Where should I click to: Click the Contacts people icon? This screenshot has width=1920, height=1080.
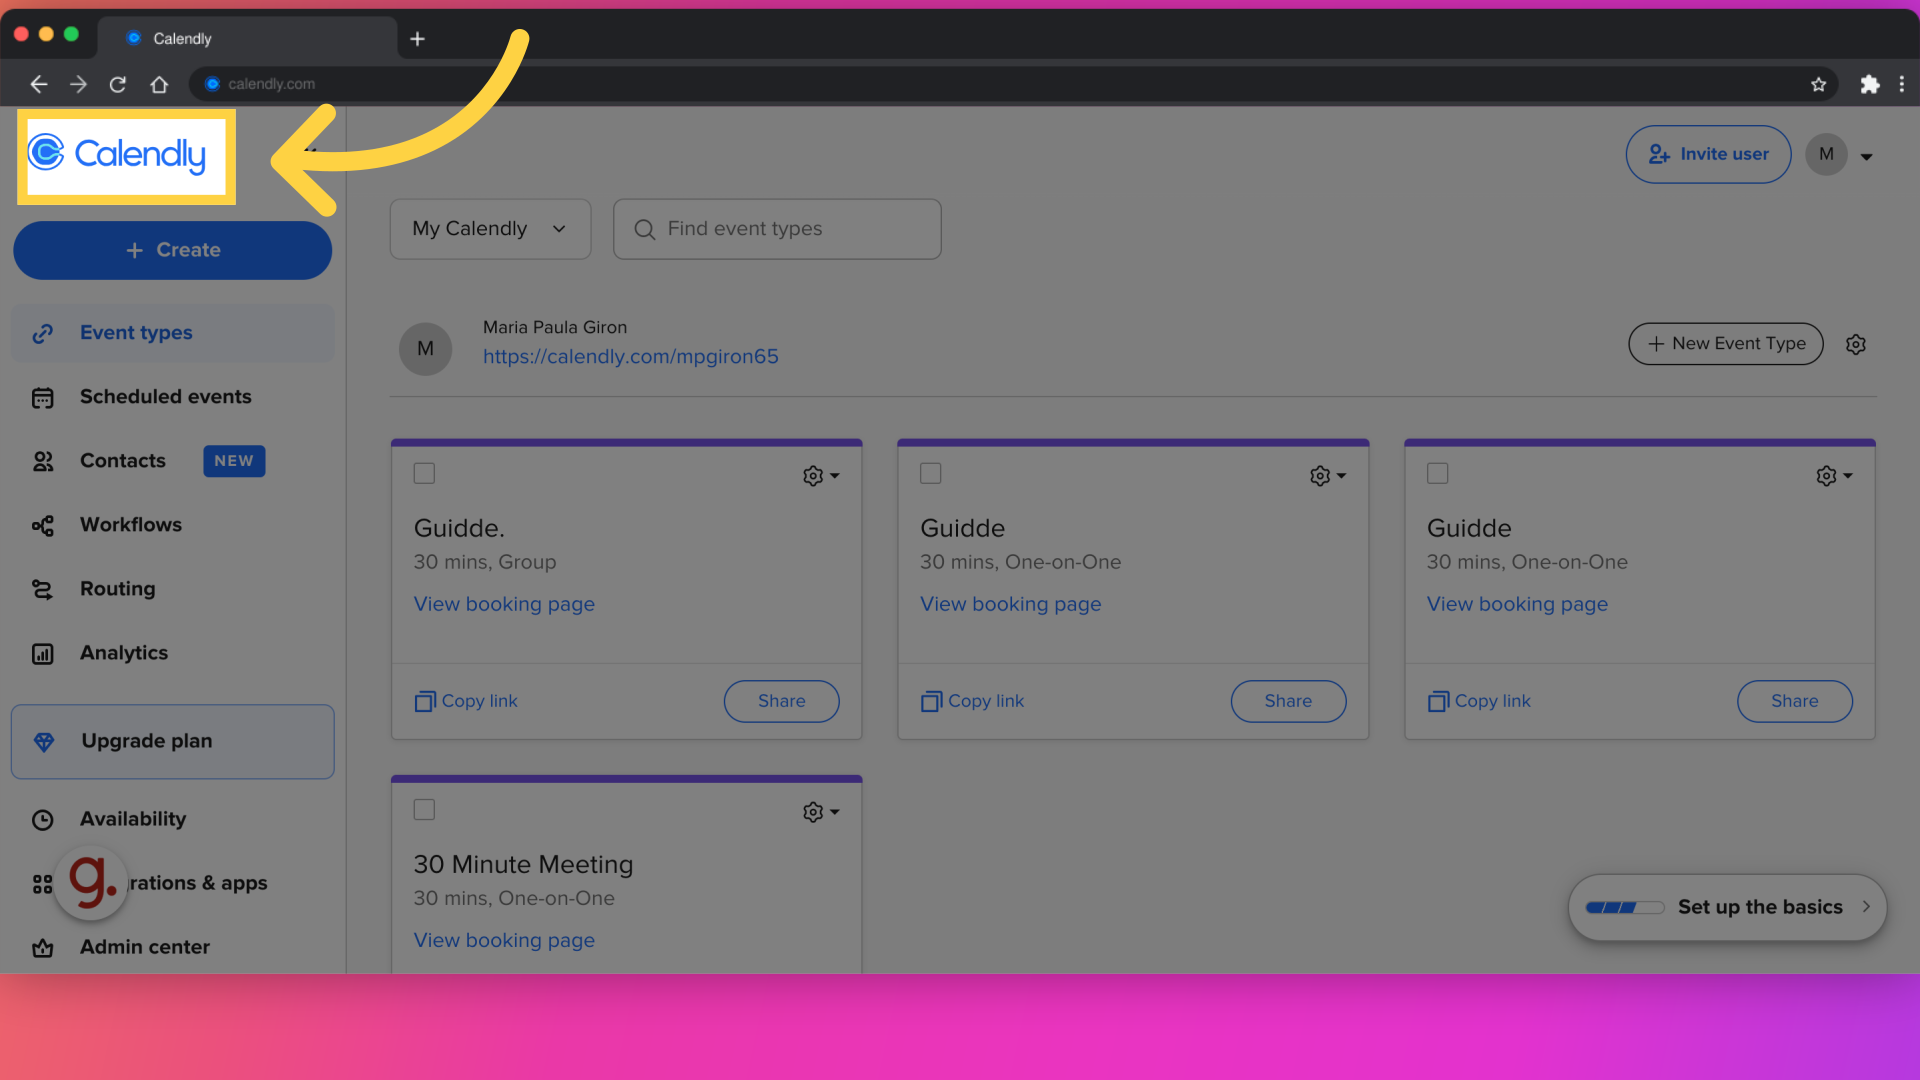(x=44, y=460)
